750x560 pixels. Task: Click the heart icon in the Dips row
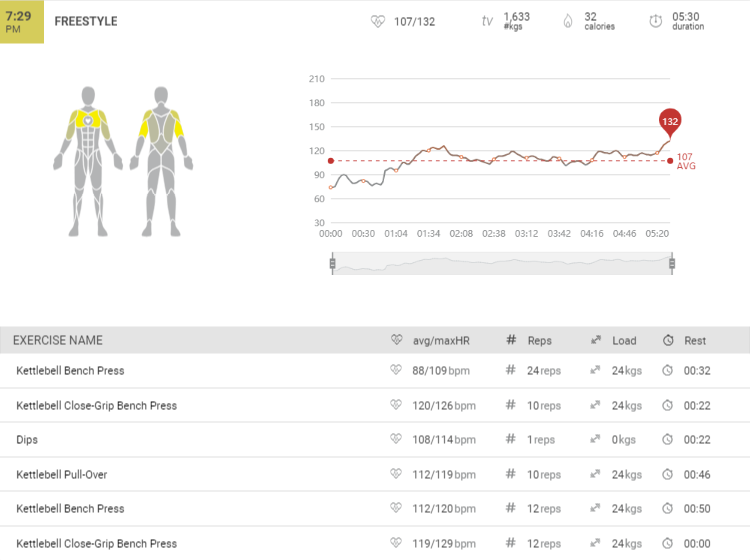coord(396,440)
